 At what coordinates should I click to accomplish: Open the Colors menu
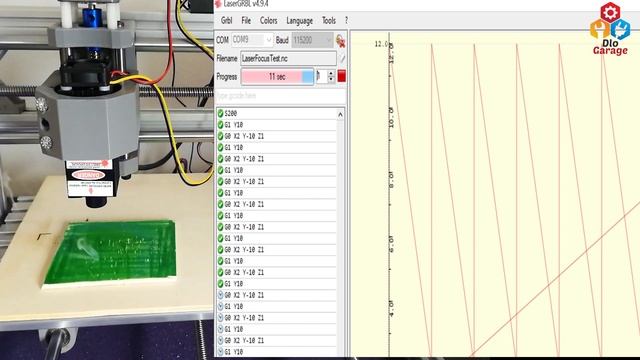click(x=268, y=20)
